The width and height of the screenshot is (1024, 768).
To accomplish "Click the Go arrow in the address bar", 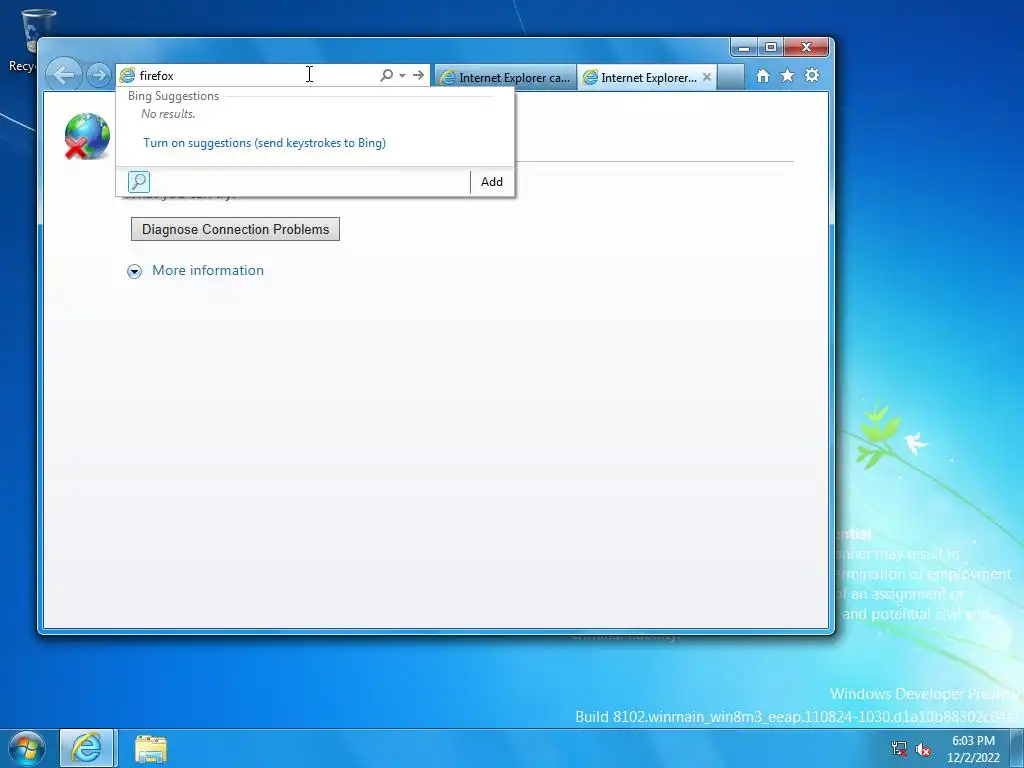I will [419, 75].
